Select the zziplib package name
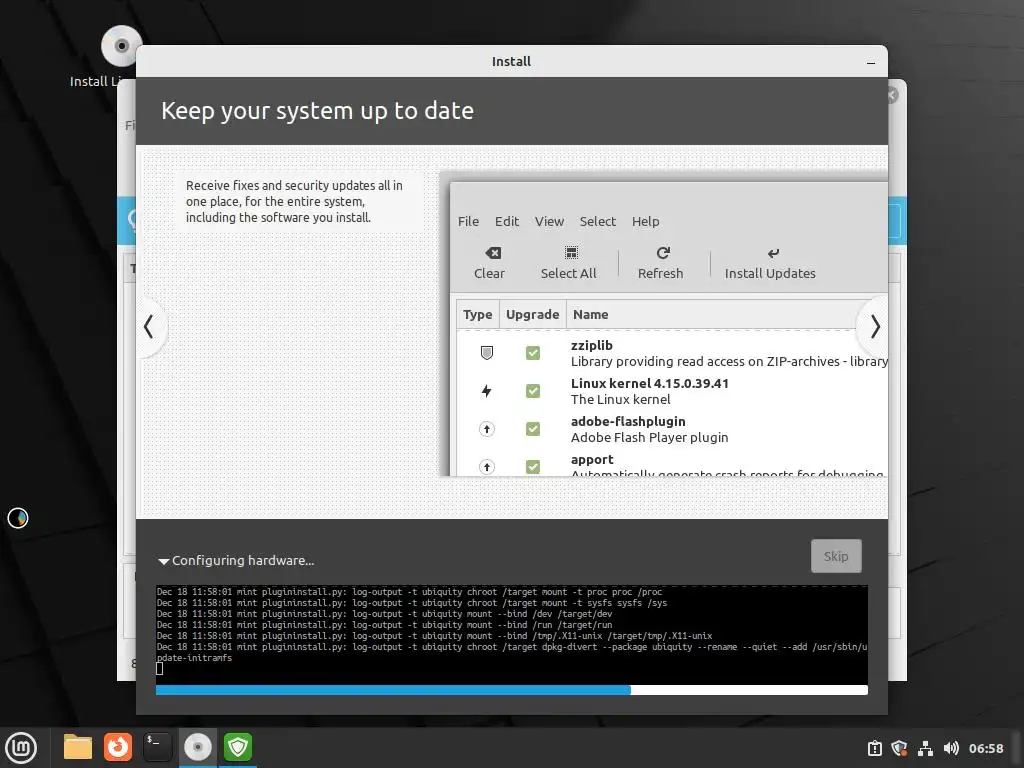 592,345
